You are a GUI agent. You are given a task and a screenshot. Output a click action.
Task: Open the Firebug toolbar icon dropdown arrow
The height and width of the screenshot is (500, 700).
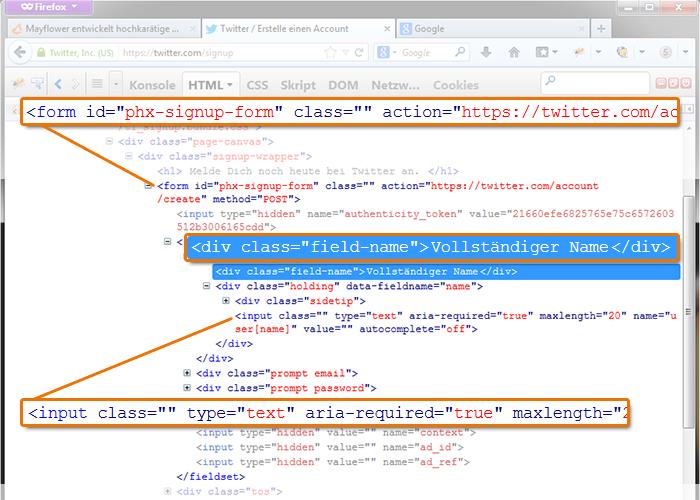tap(599, 53)
